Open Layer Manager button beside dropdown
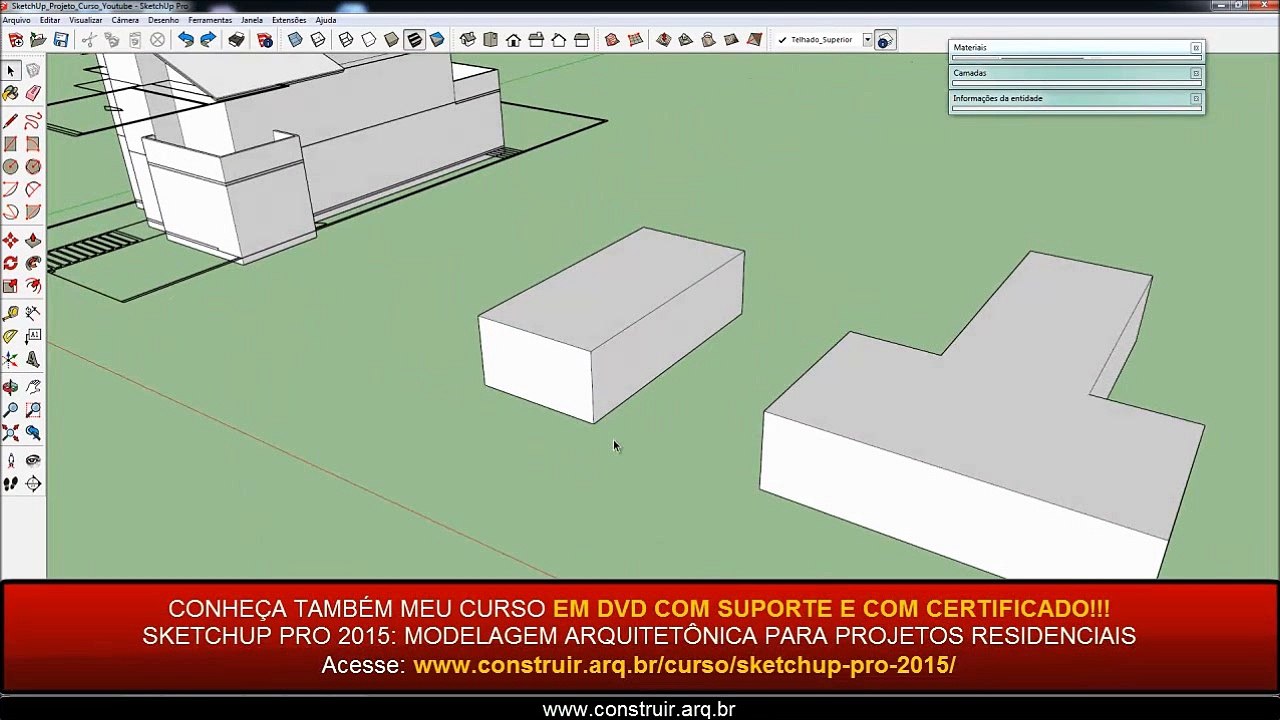 tap(885, 40)
